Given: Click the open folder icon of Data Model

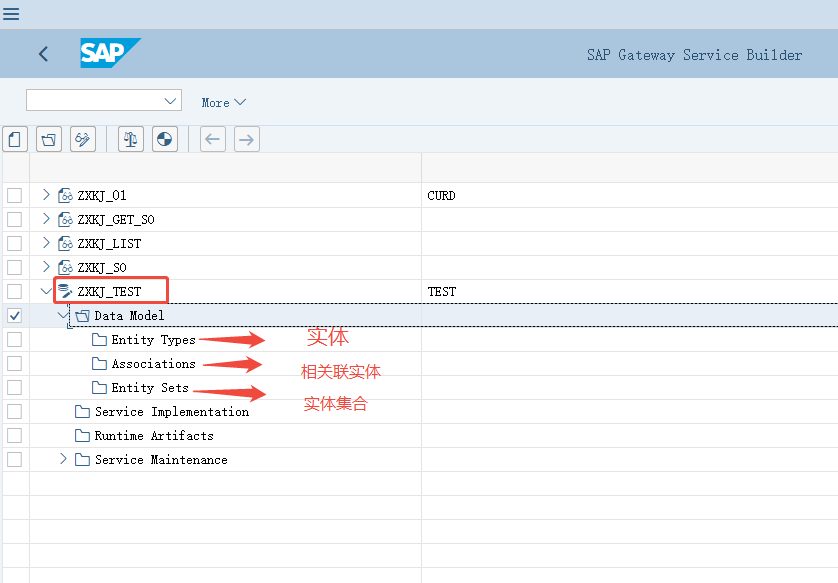Looking at the screenshot, I should [82, 316].
